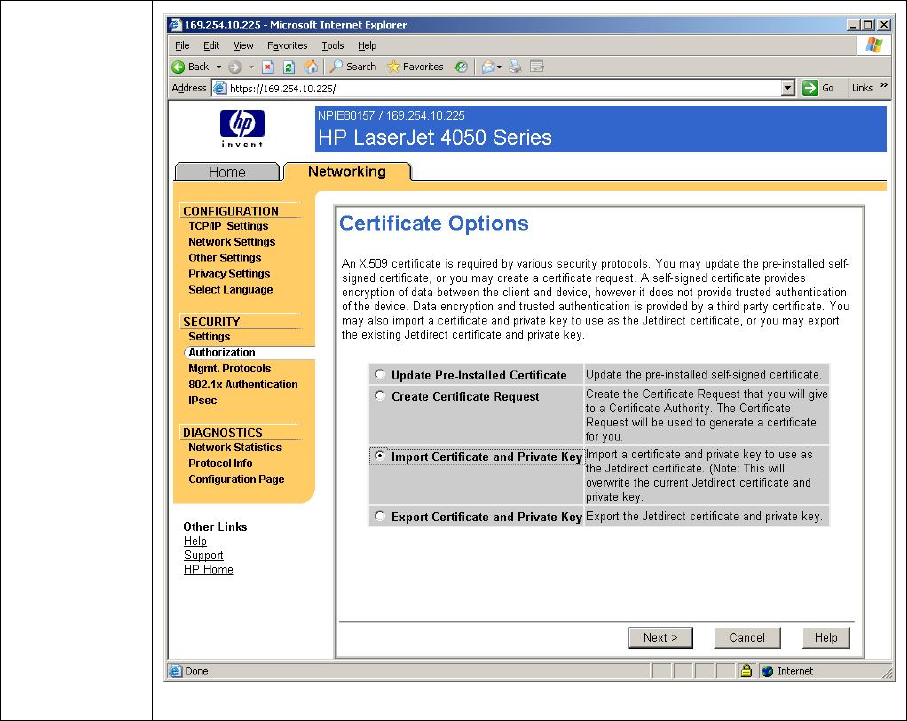Switch to the Networking tab

pos(346,171)
